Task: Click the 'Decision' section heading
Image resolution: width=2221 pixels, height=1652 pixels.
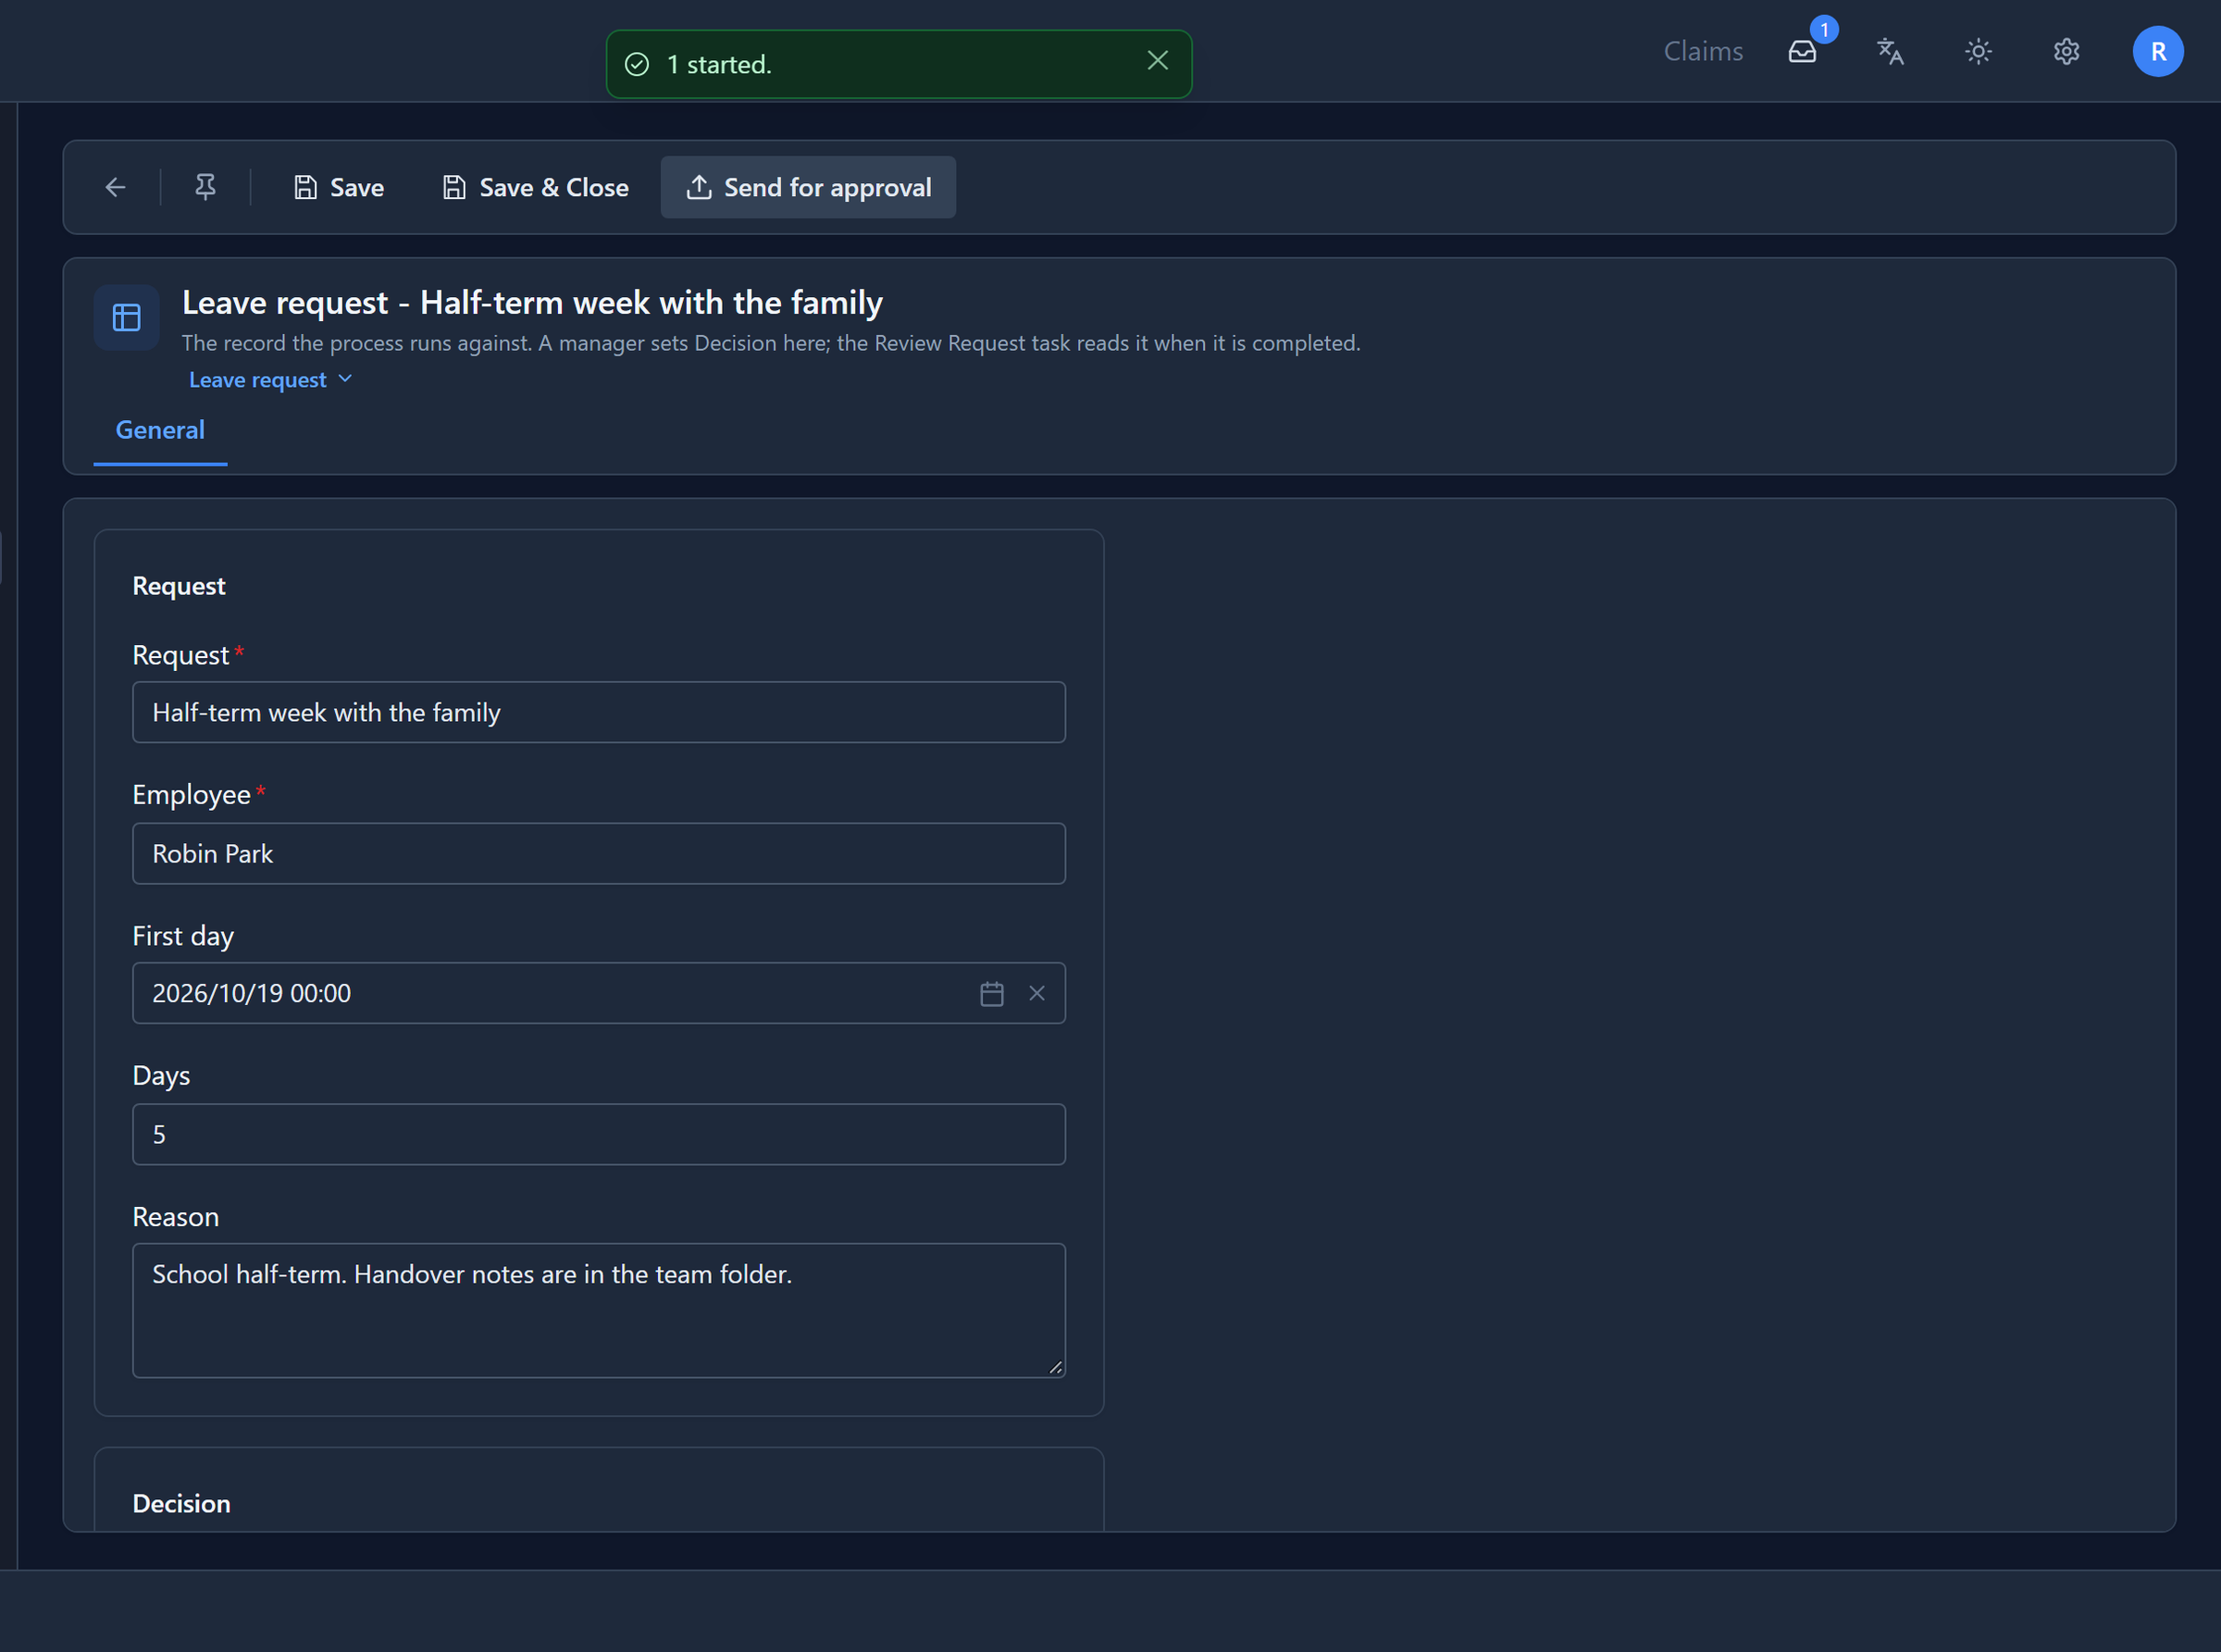Action: [181, 1503]
